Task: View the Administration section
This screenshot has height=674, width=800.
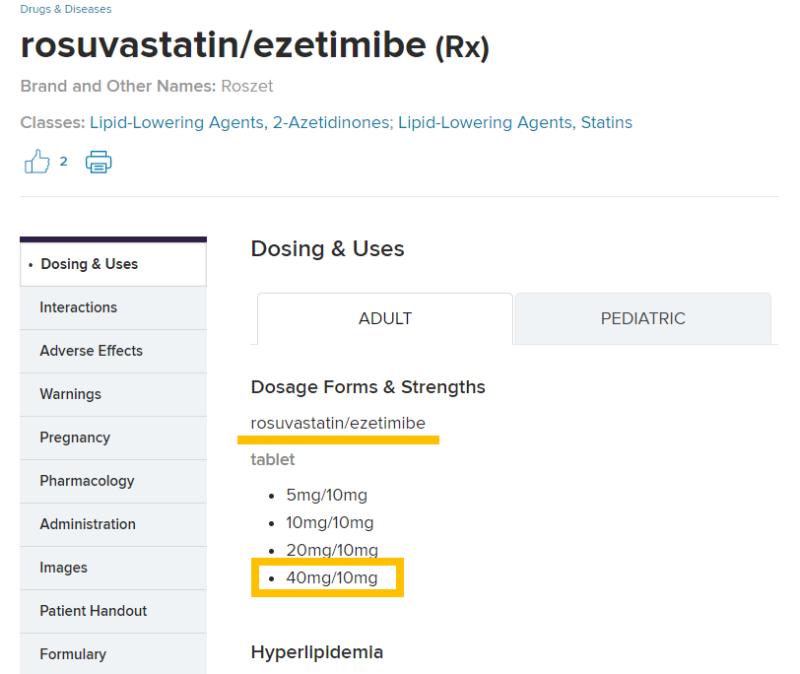Action: click(88, 524)
